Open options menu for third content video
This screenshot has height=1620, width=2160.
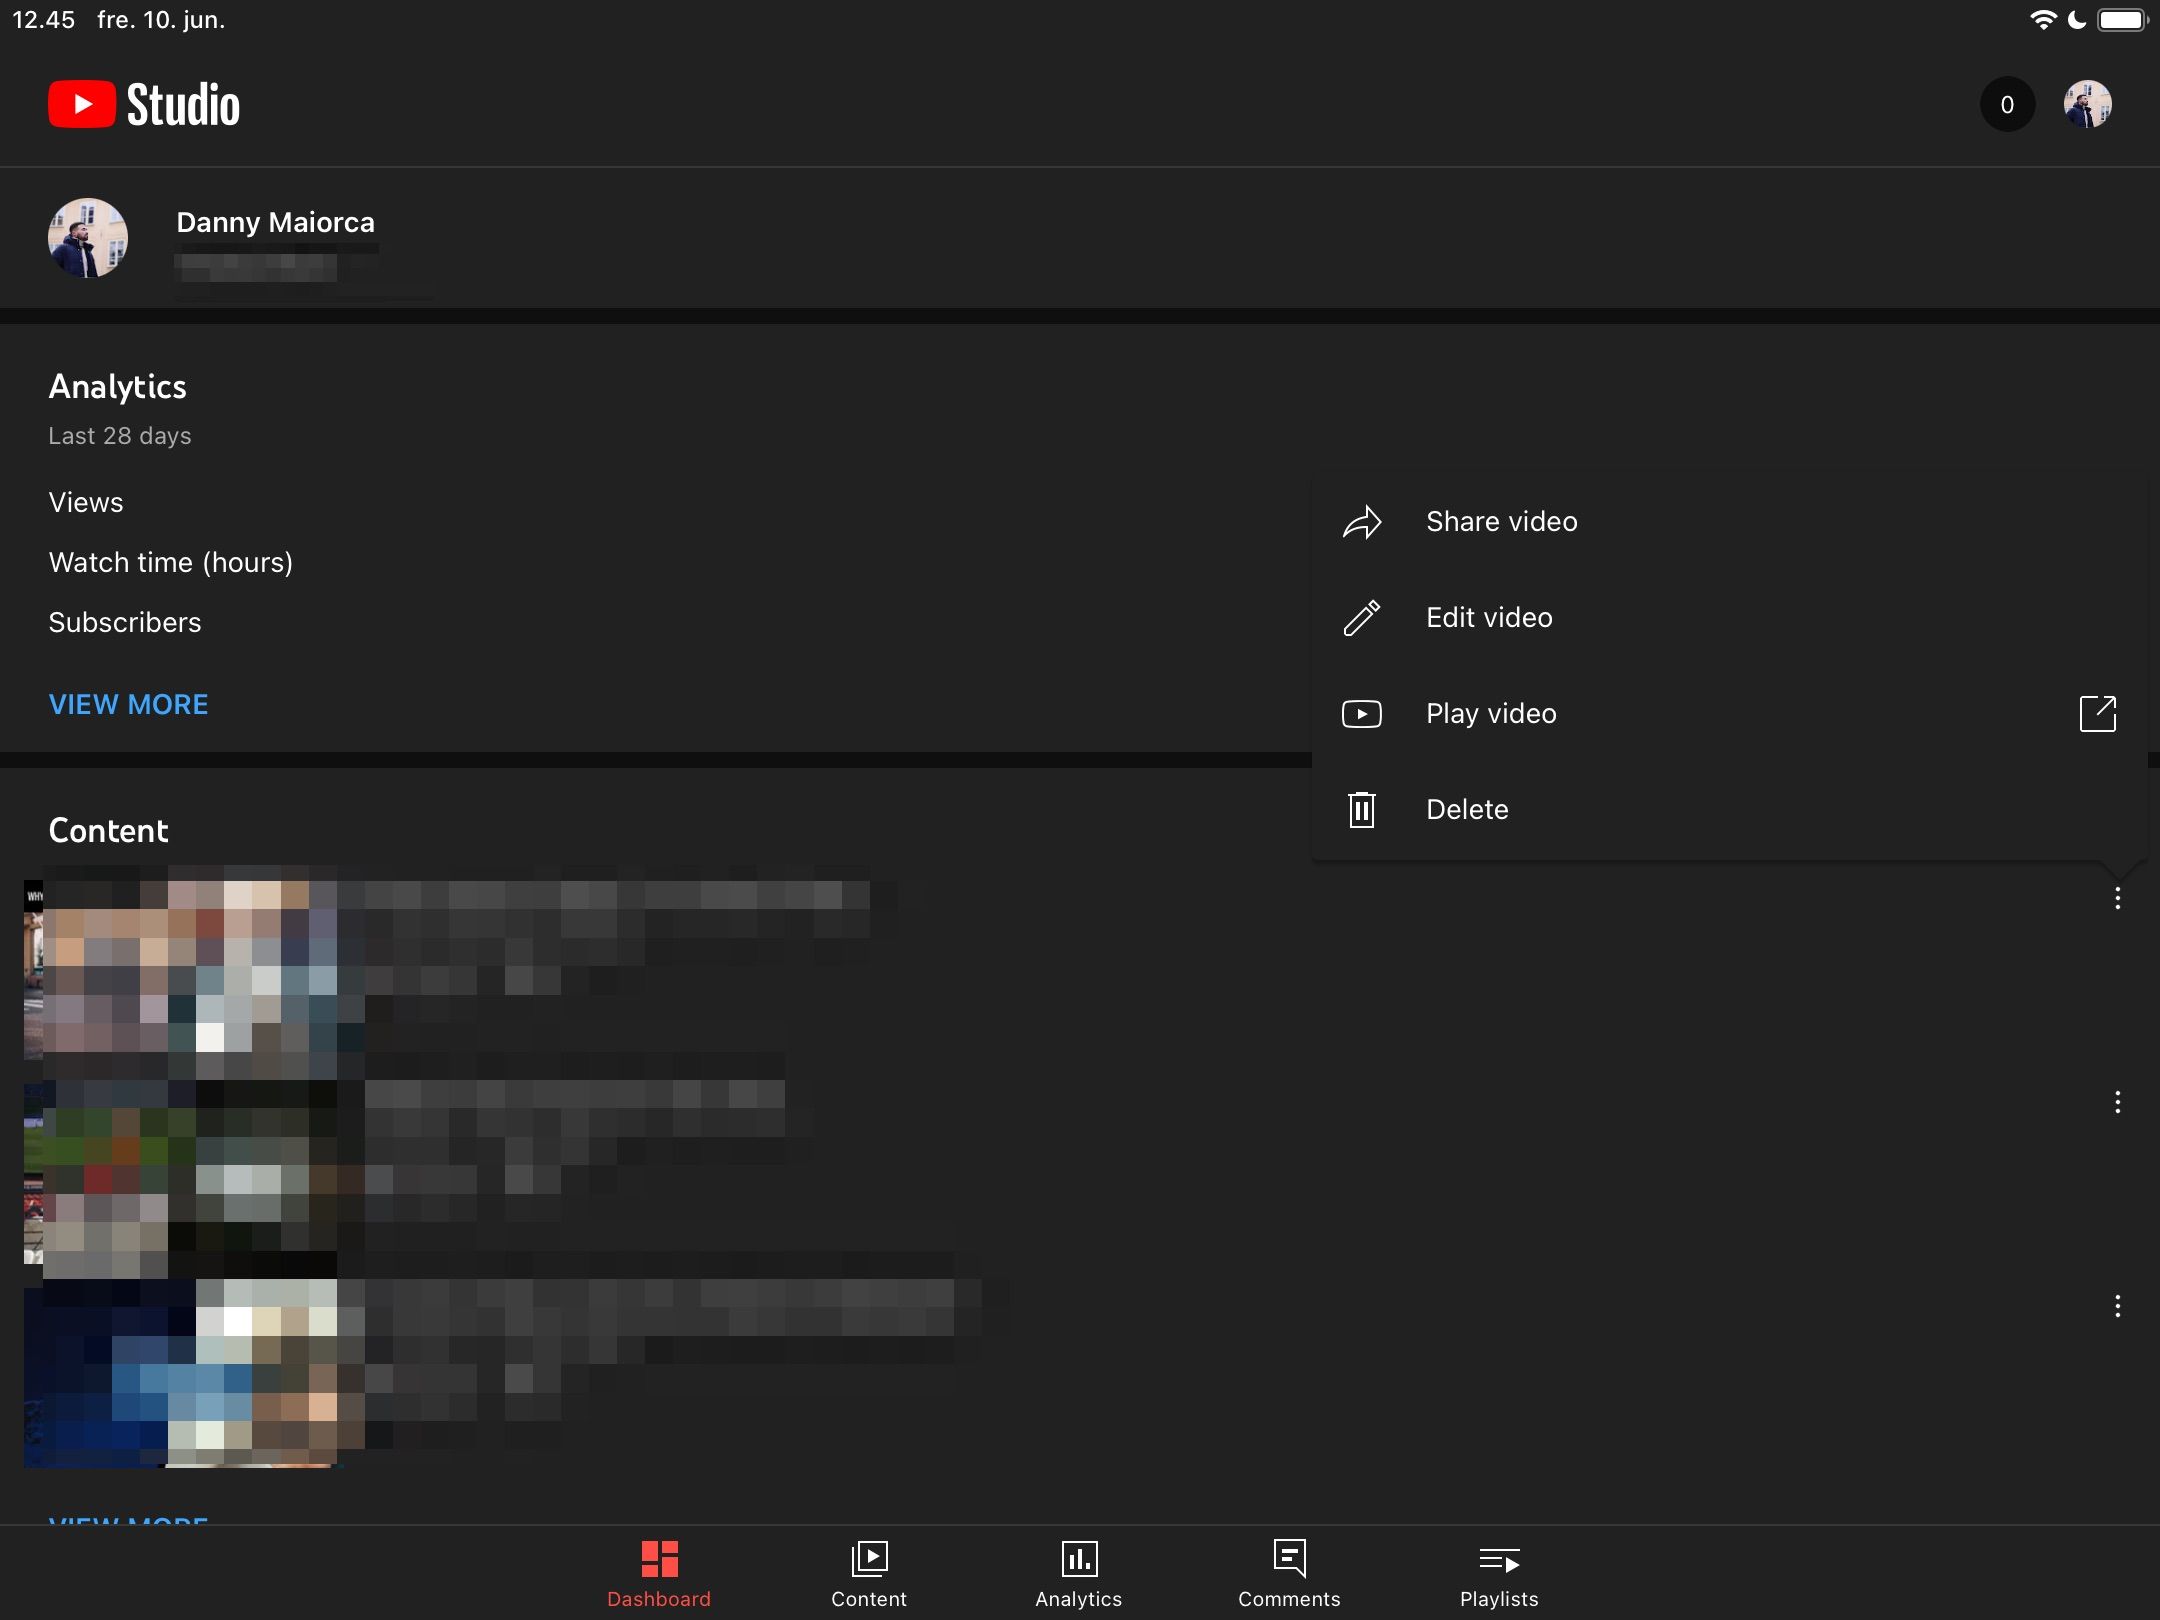click(2117, 1306)
